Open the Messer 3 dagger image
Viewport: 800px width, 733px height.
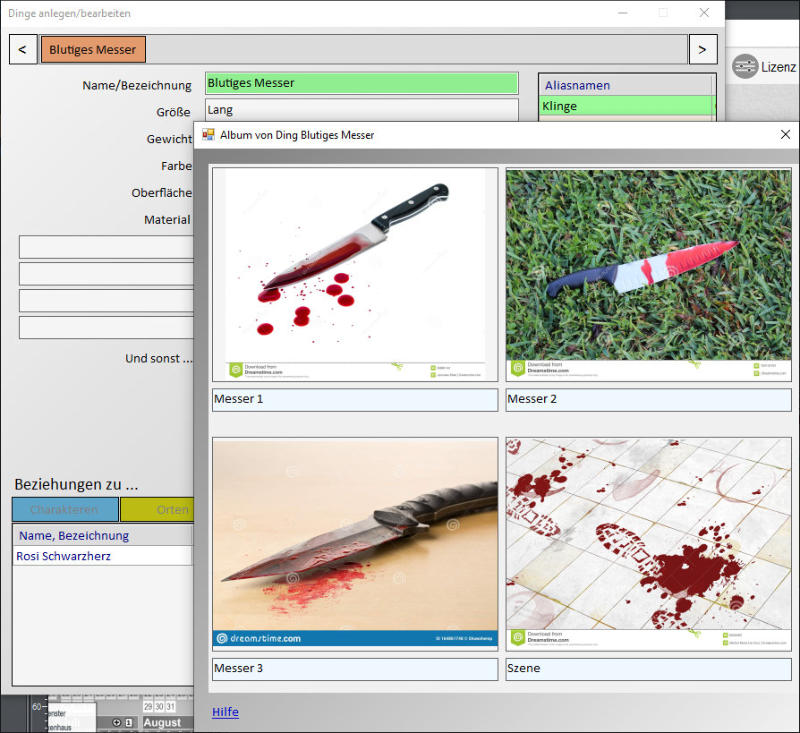coord(355,543)
